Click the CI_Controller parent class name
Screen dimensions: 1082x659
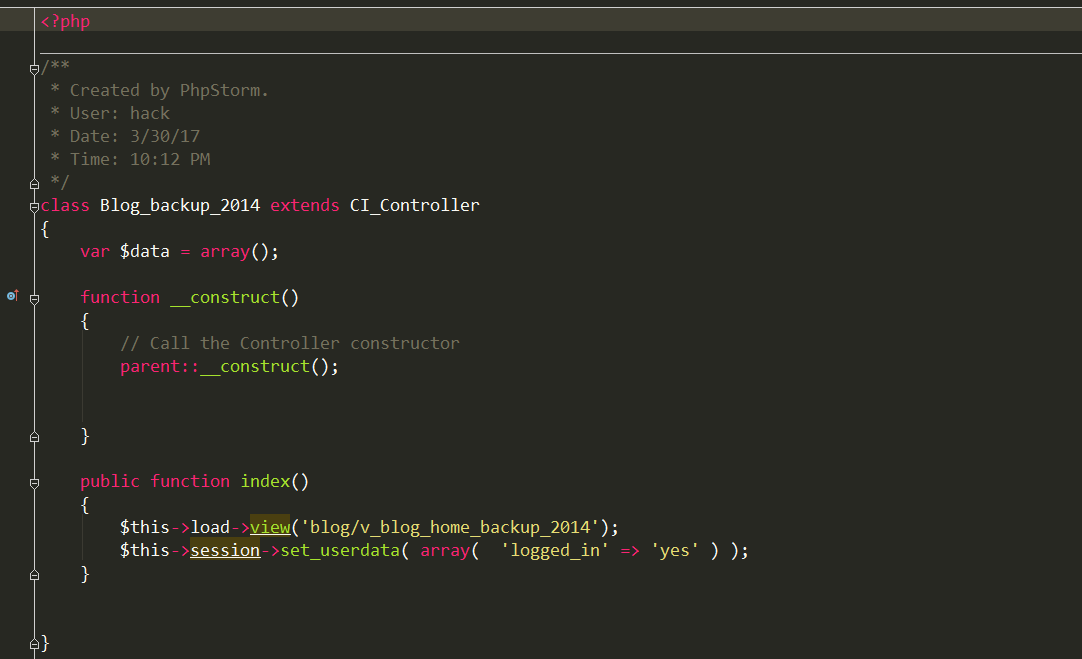414,205
